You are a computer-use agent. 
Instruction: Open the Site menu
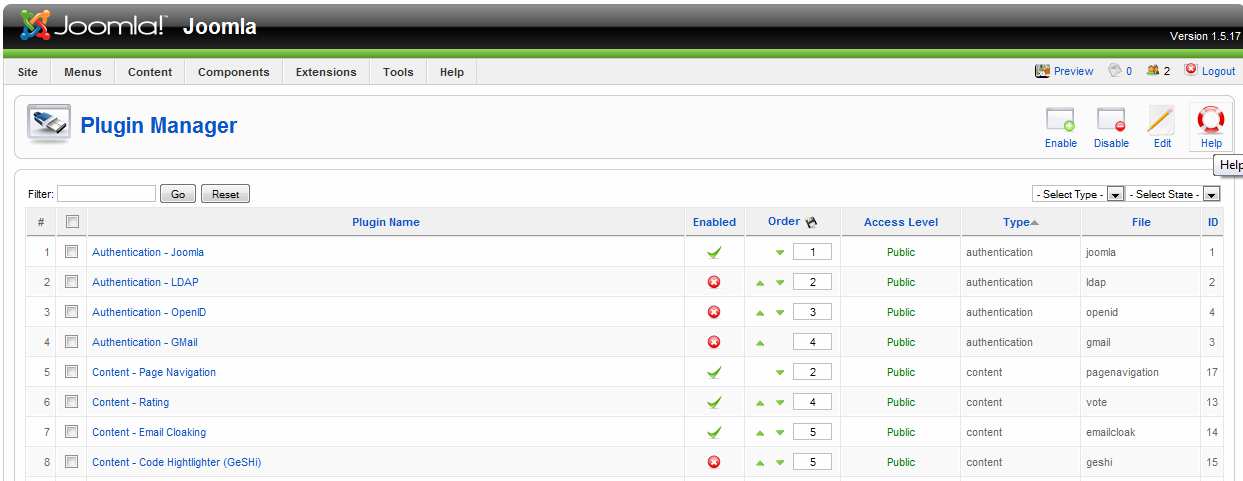coord(28,72)
